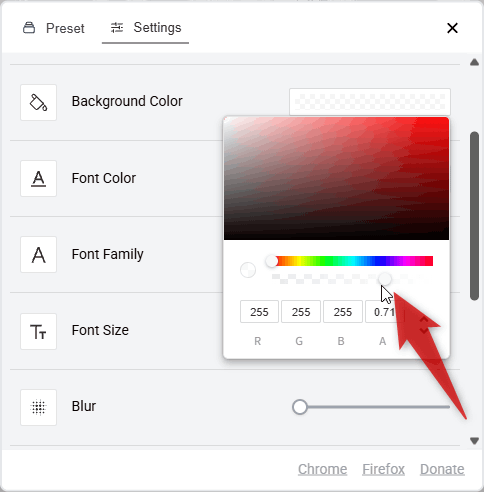This screenshot has width=484, height=492.
Task: Open the Settings tab
Action: tap(146, 28)
